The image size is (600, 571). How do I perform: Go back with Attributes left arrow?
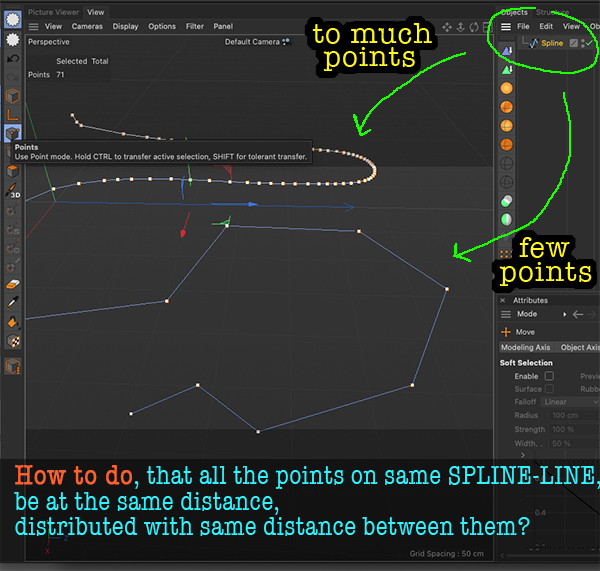(x=578, y=314)
